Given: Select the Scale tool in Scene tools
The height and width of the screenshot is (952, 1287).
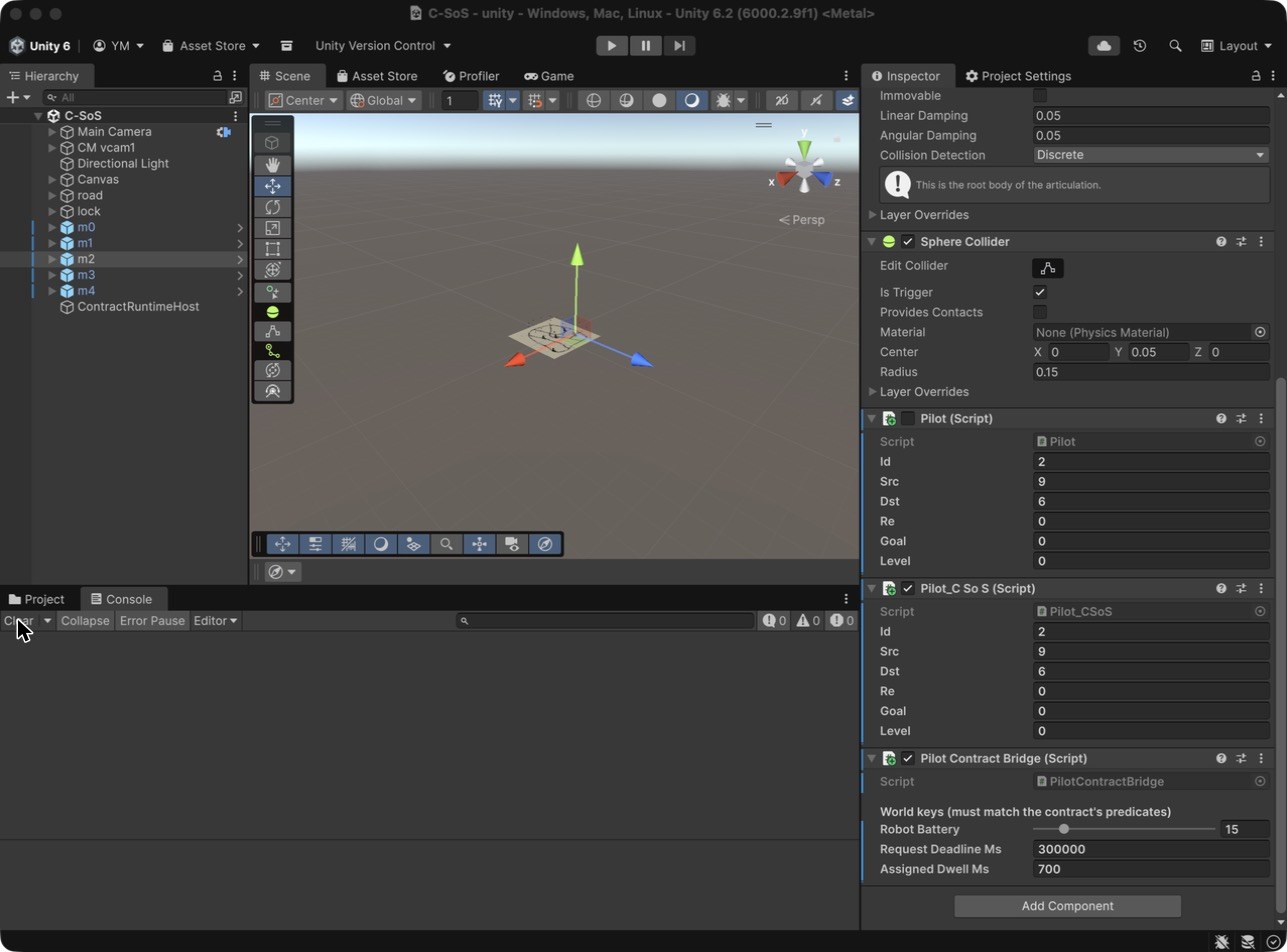Looking at the screenshot, I should point(272,228).
